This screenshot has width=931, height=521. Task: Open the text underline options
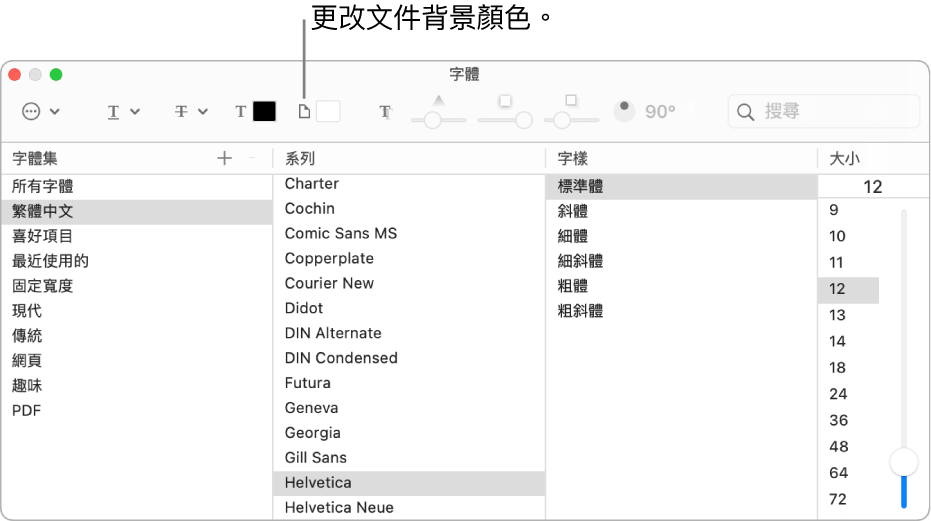(124, 111)
